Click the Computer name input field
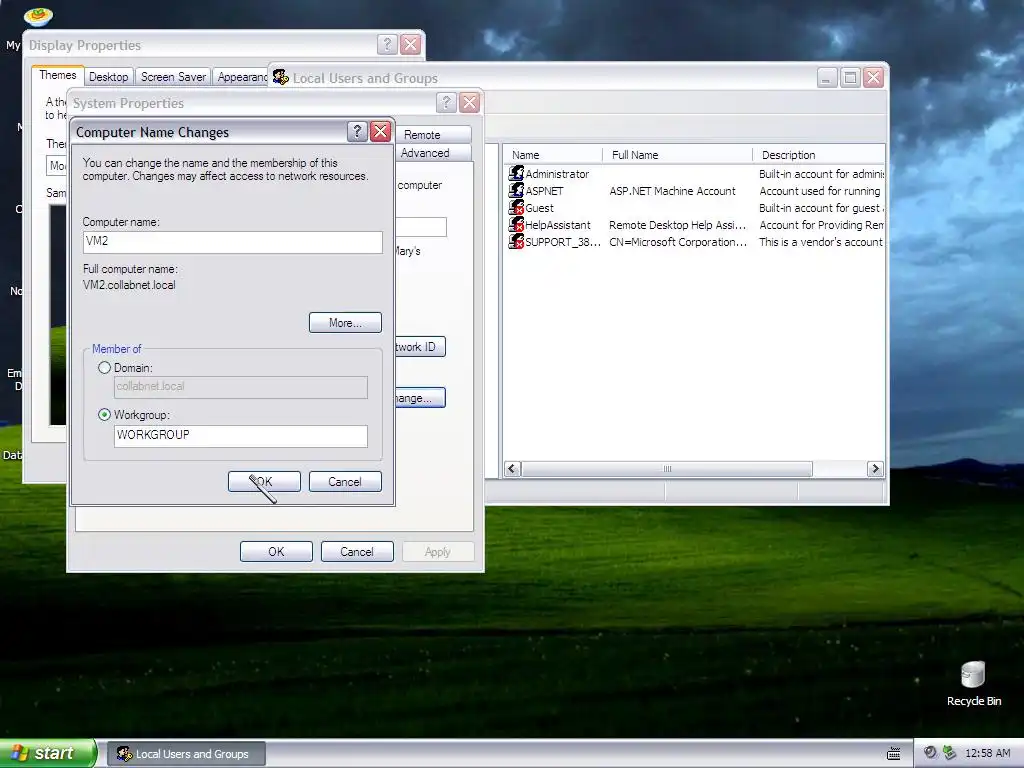 tap(232, 242)
